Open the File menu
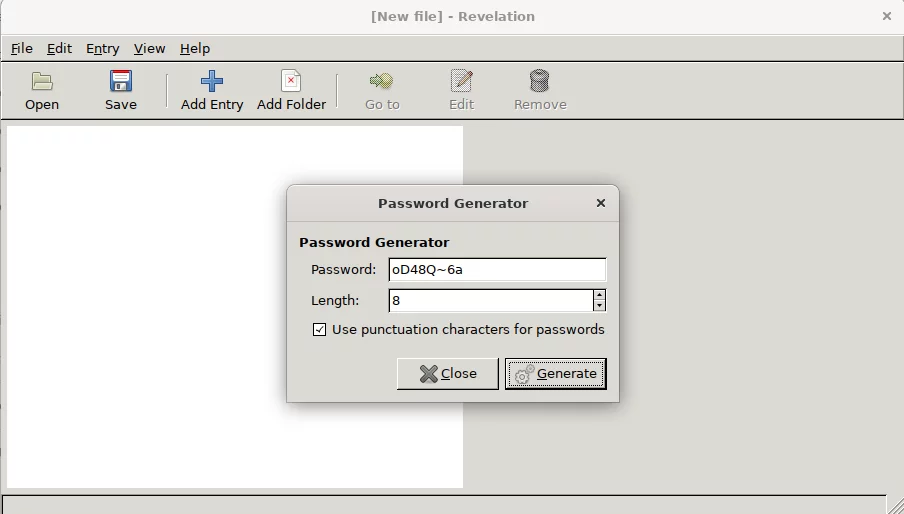The width and height of the screenshot is (904, 514). [x=22, y=48]
